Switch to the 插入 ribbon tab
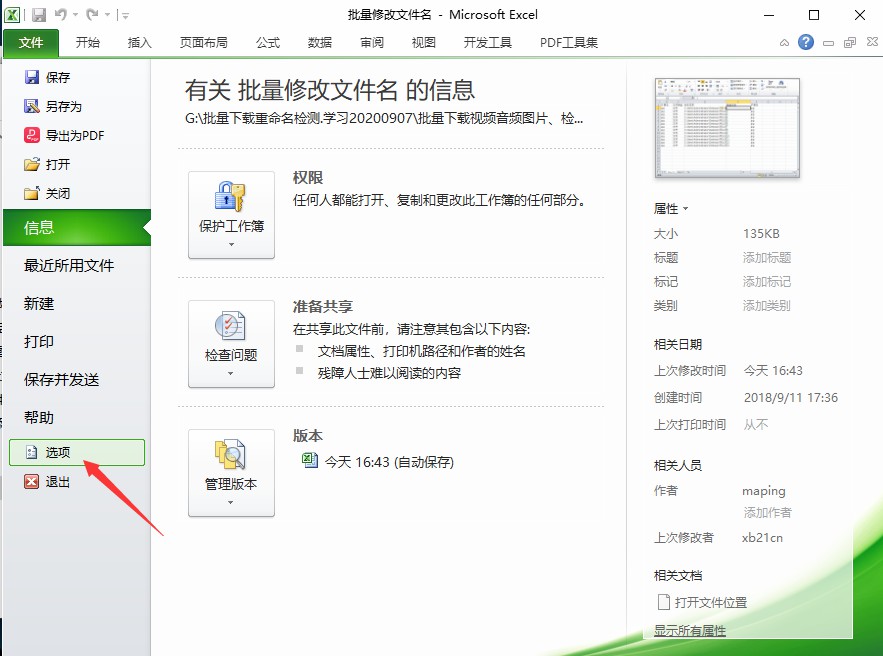Screen dimensions: 883x656 (139, 43)
